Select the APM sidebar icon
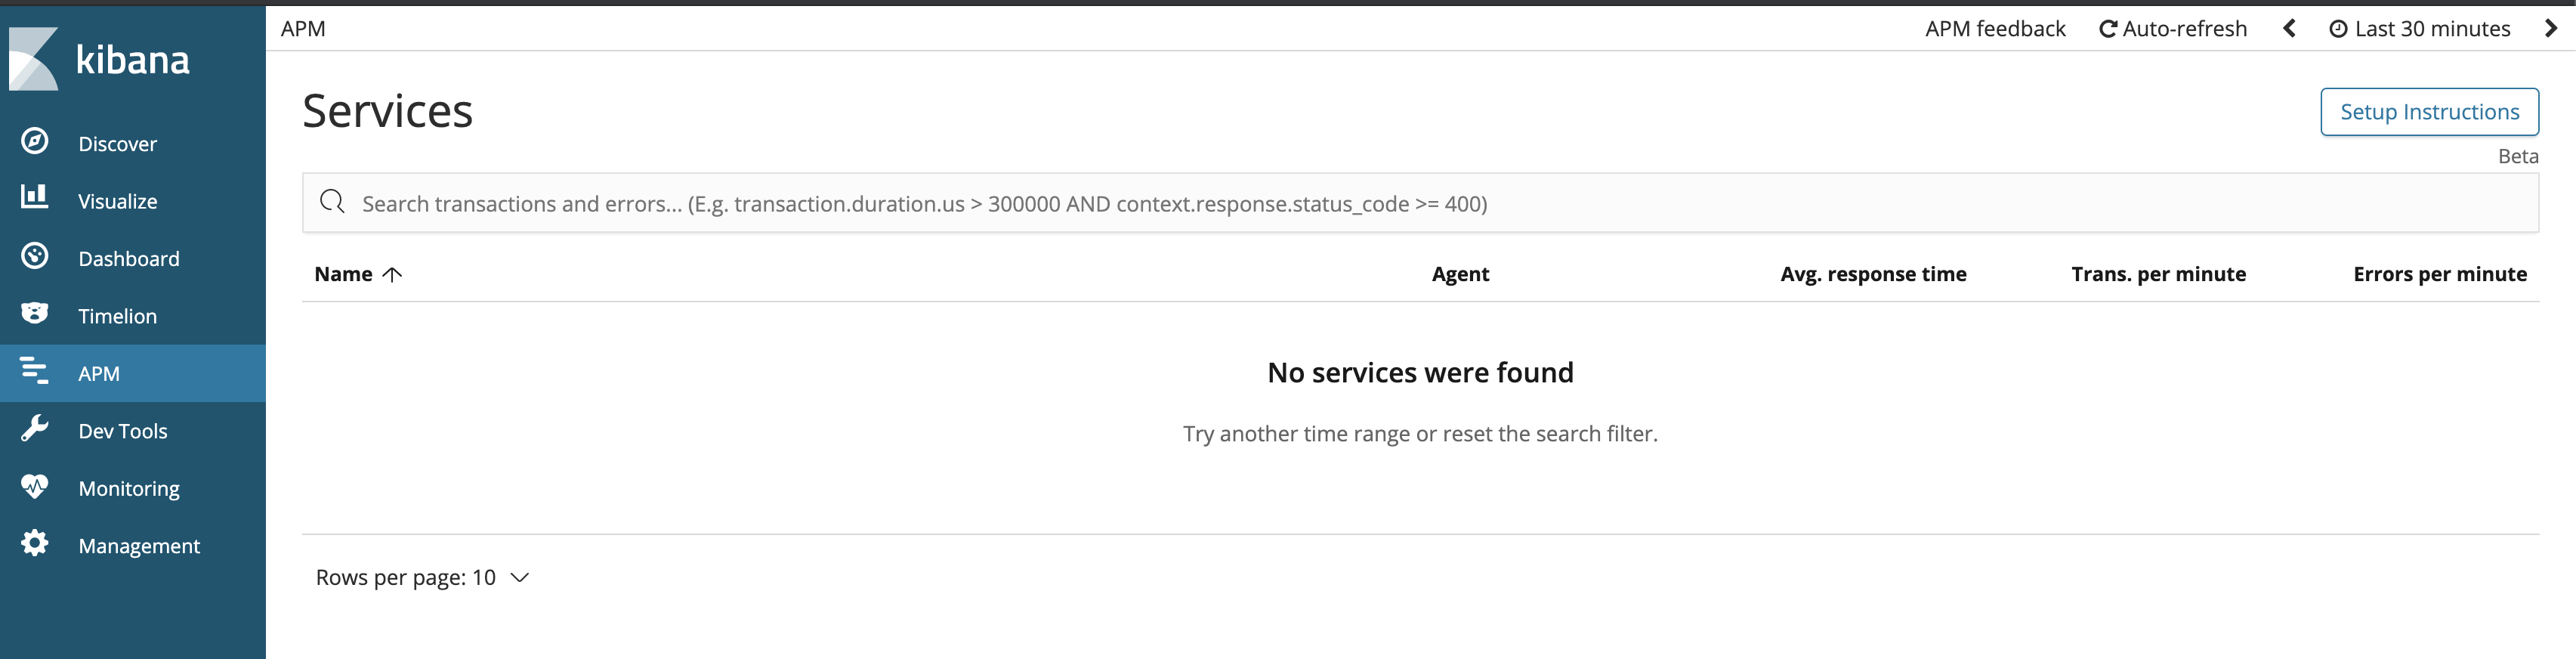Image resolution: width=2576 pixels, height=659 pixels. 35,371
